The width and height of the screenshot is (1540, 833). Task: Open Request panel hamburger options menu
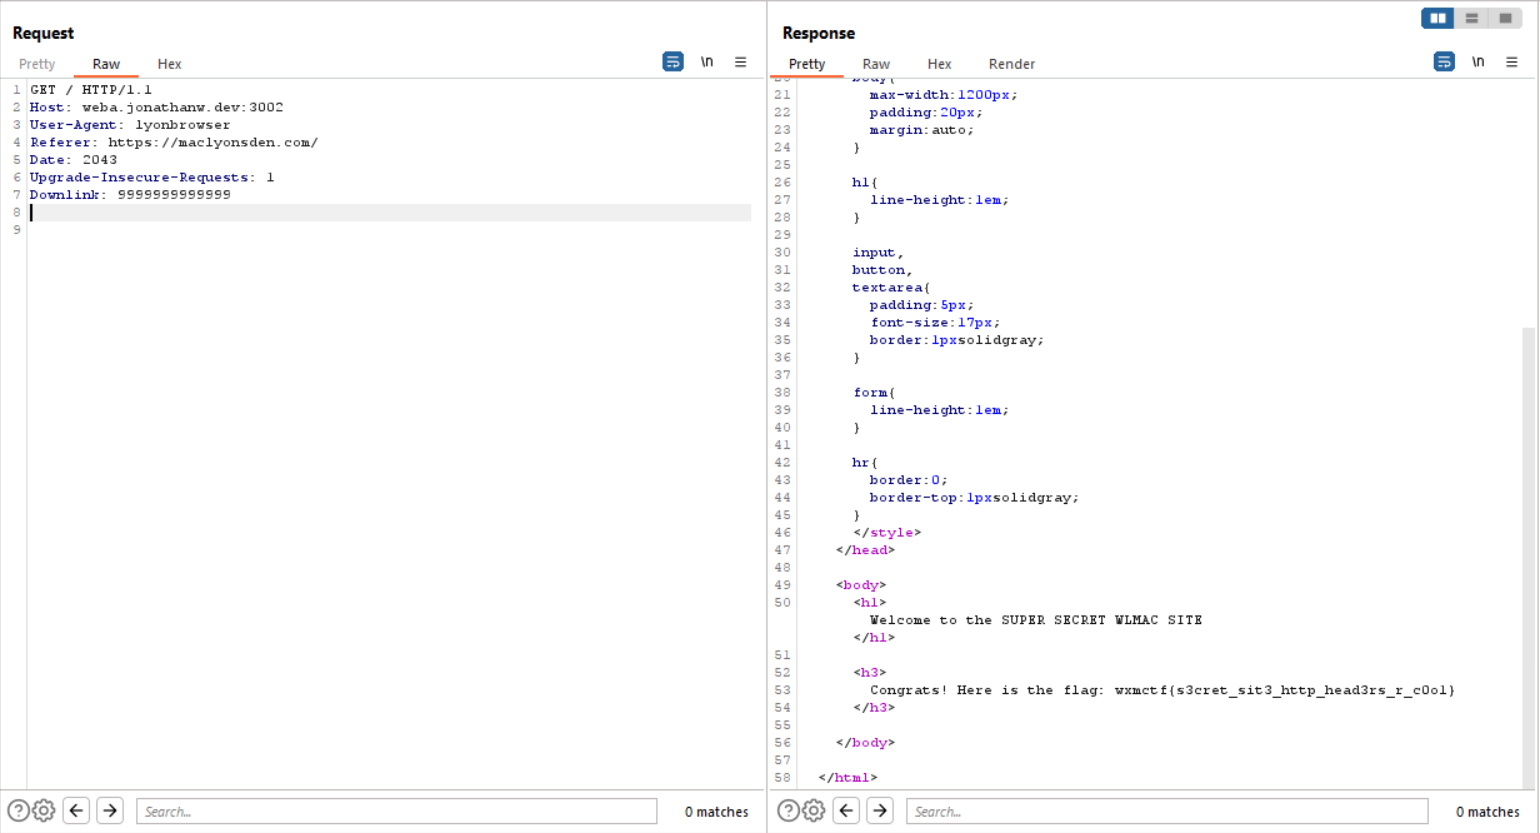click(x=741, y=62)
